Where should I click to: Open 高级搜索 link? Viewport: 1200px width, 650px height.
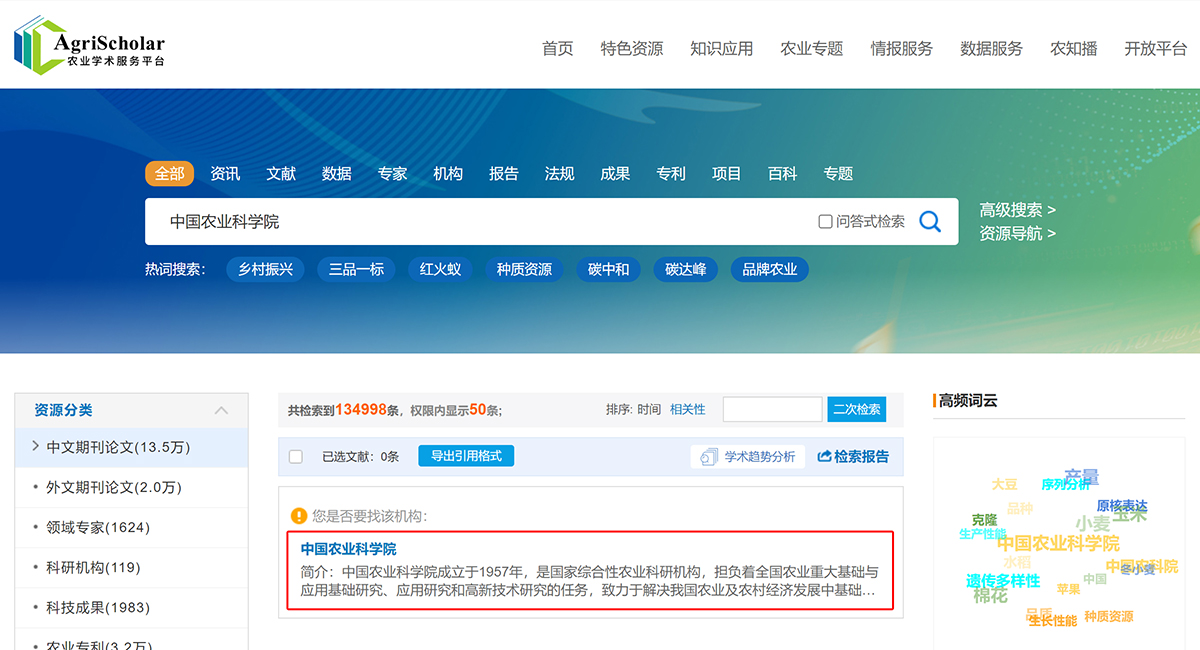(x=1017, y=210)
